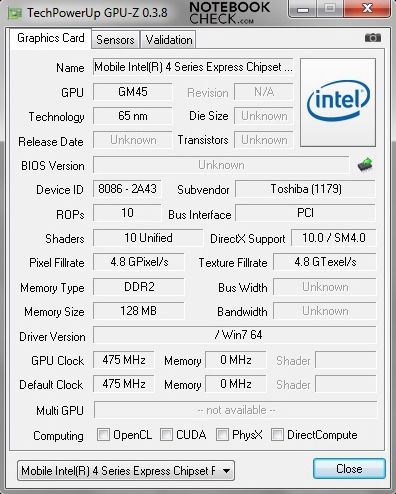This screenshot has width=396, height=494.
Task: Click the GPU-Z title bar app icon
Action: point(15,13)
